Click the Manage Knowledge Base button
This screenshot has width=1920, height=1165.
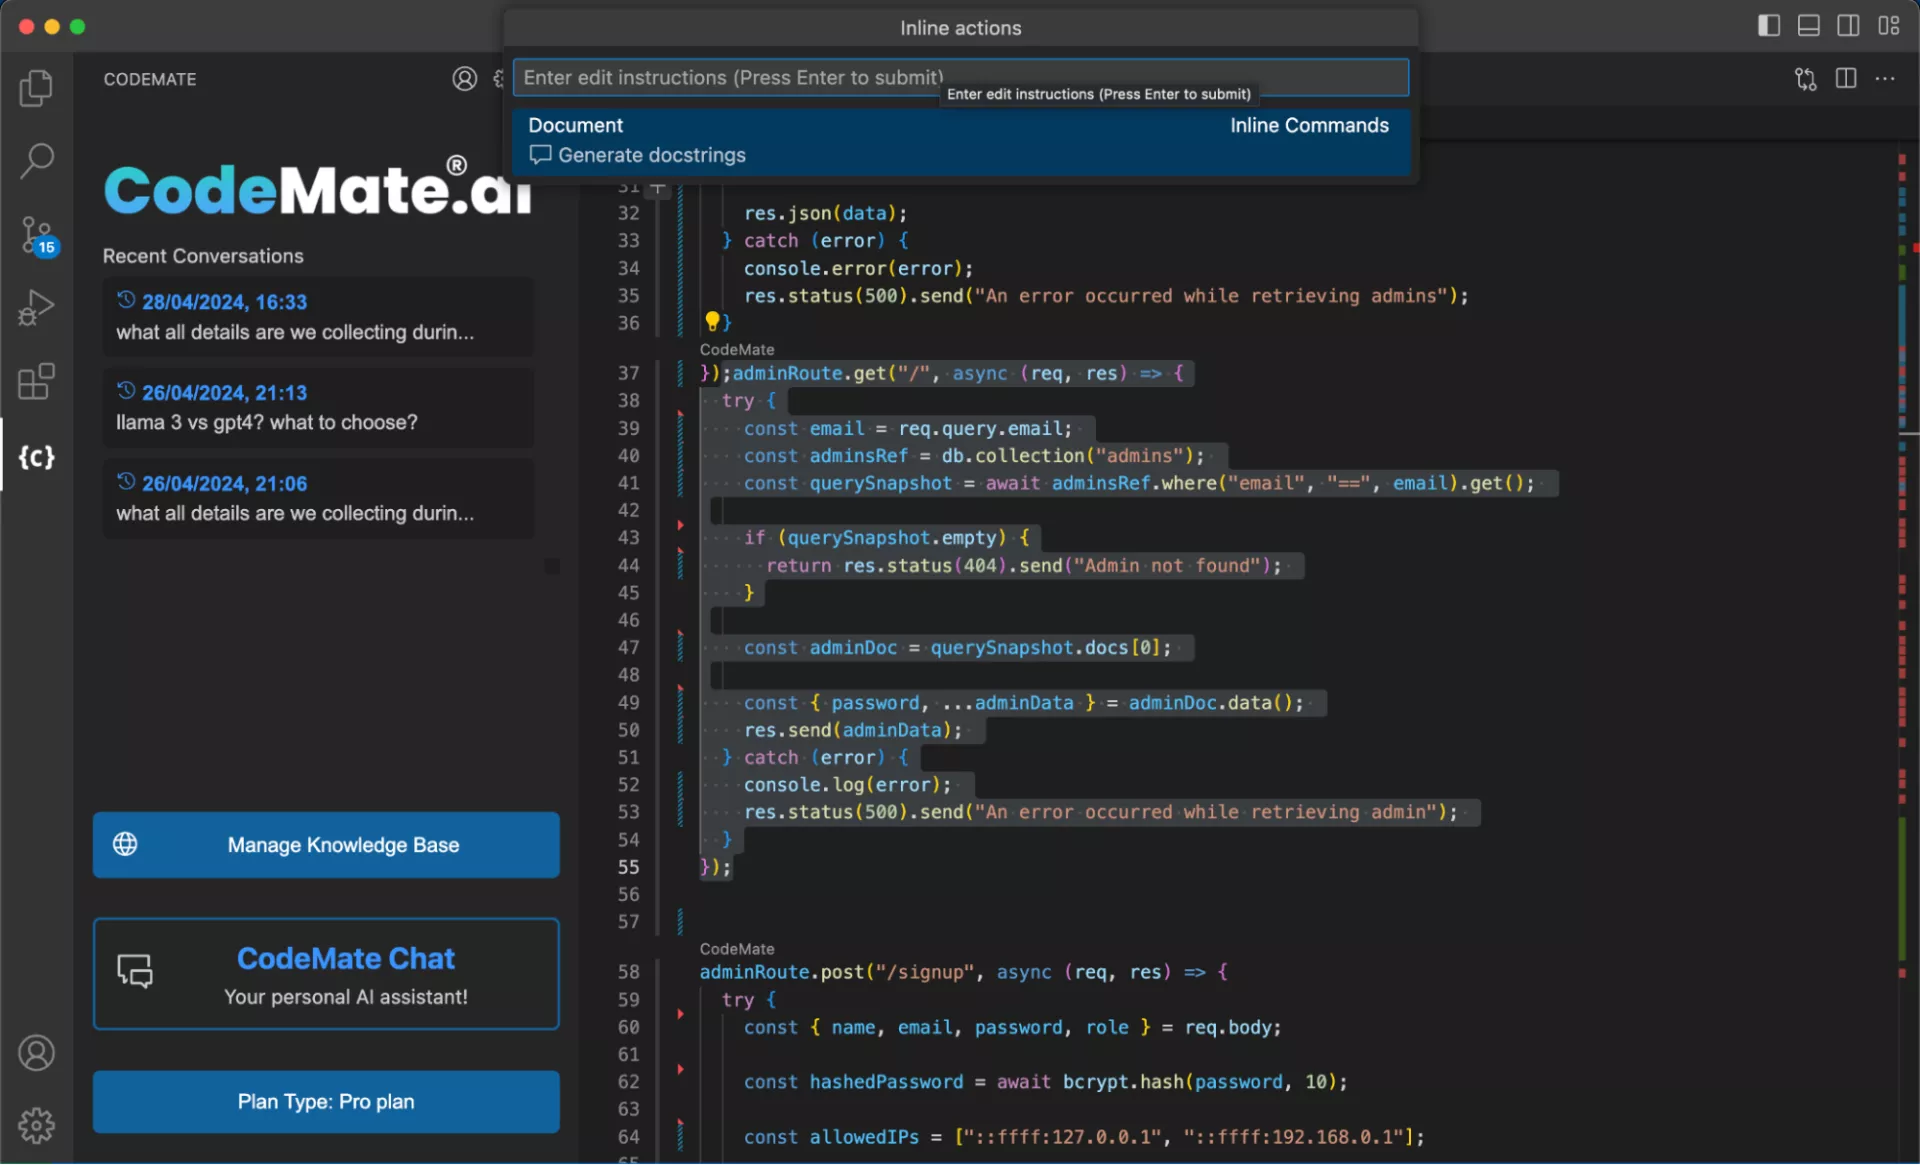tap(326, 845)
